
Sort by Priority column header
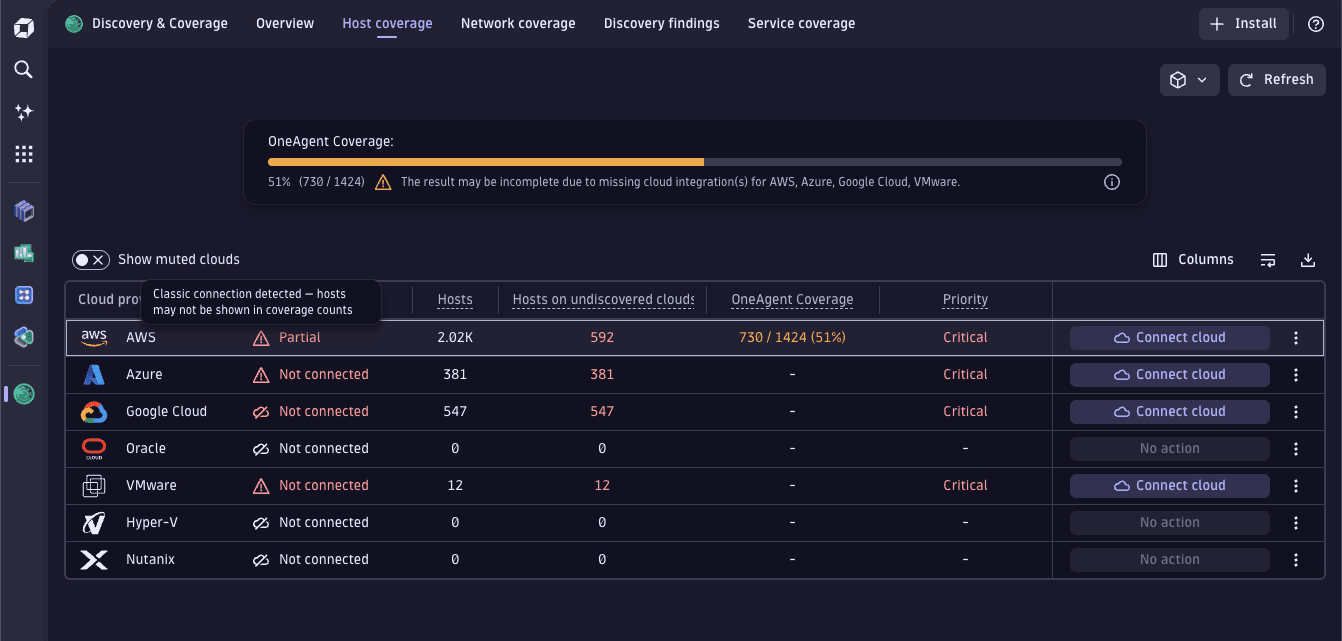pyautogui.click(x=965, y=299)
